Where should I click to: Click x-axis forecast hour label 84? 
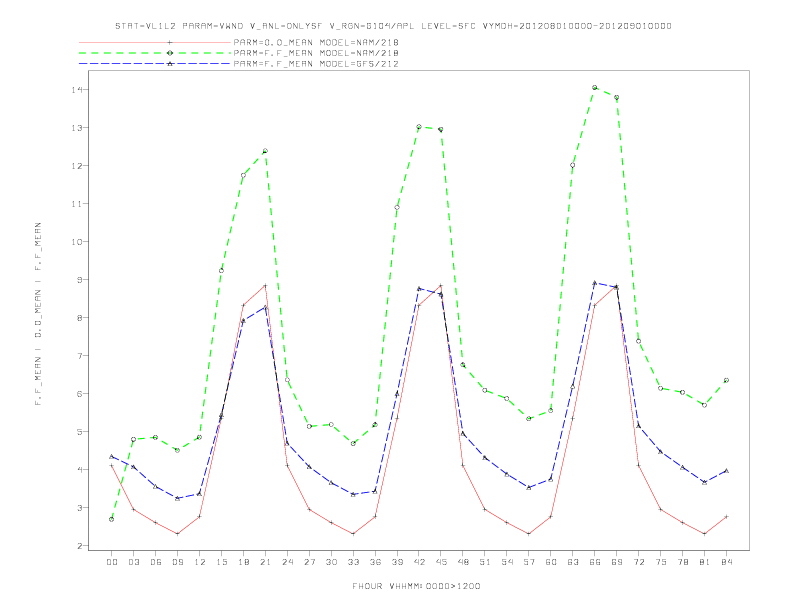click(727, 562)
